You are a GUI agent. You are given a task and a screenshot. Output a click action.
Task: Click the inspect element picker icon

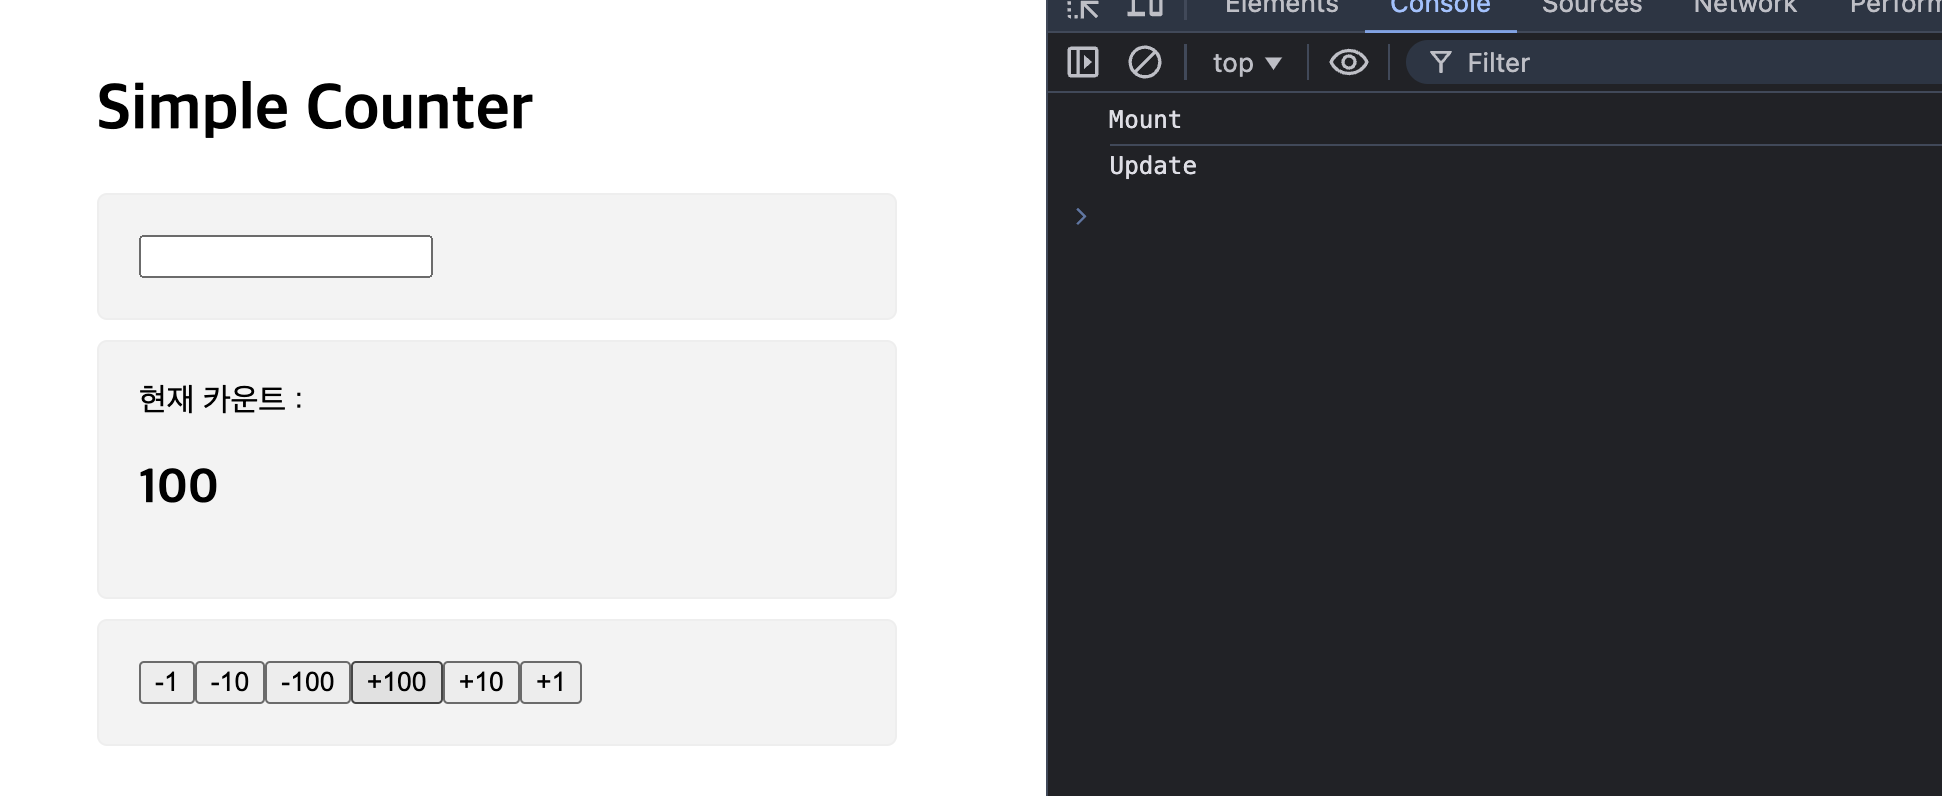point(1083,8)
